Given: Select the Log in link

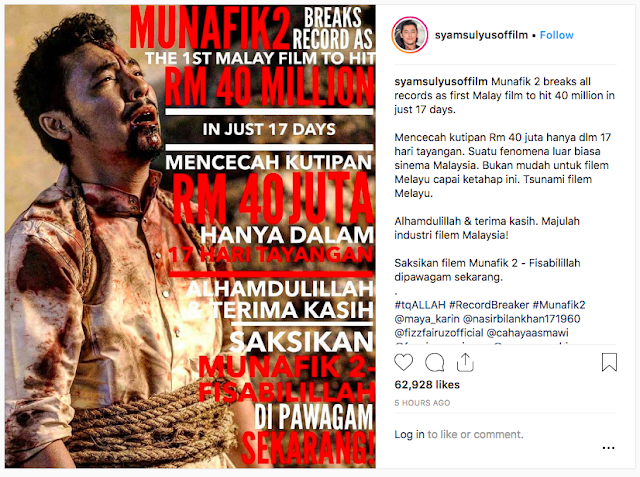Looking at the screenshot, I should 409,435.
